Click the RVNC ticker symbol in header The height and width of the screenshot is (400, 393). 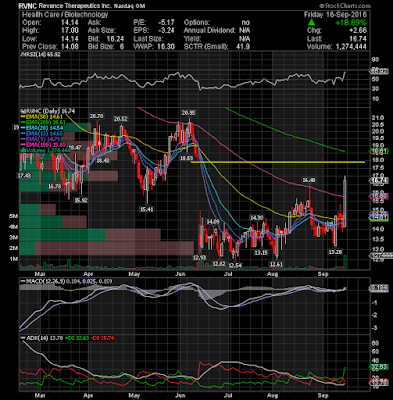pos(28,6)
